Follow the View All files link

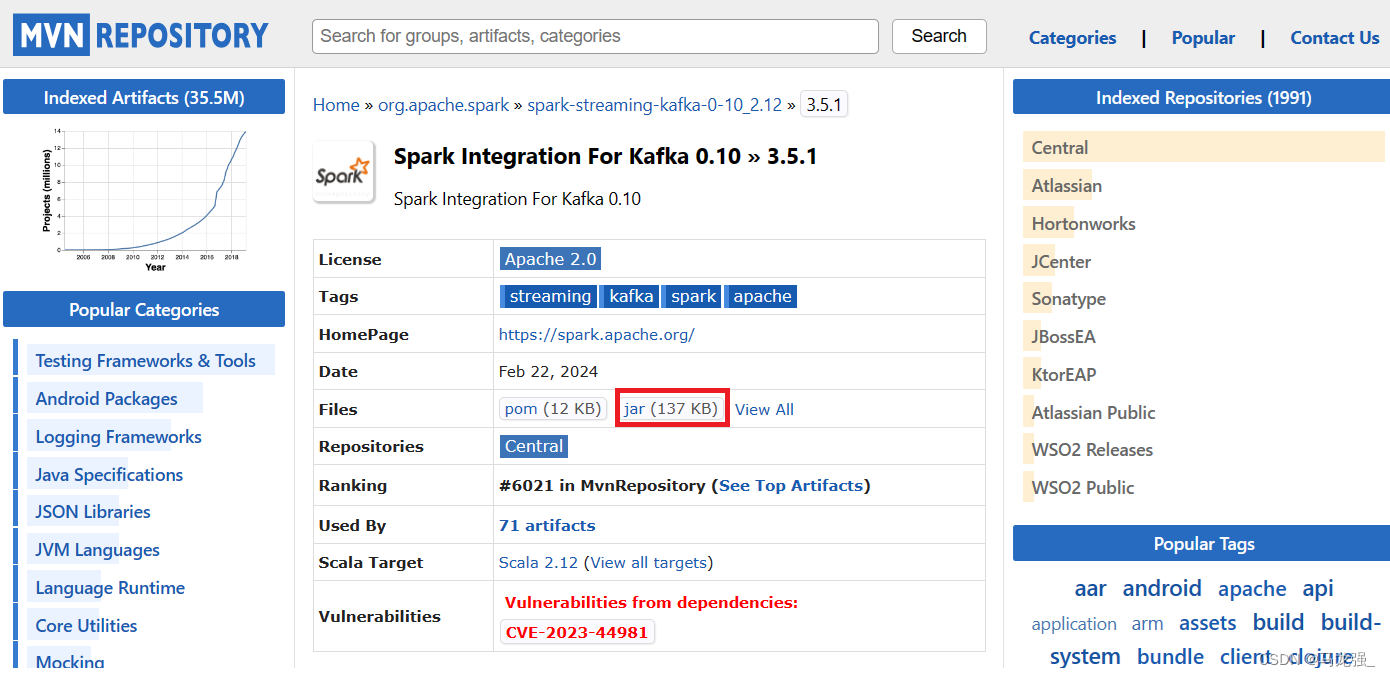click(764, 409)
